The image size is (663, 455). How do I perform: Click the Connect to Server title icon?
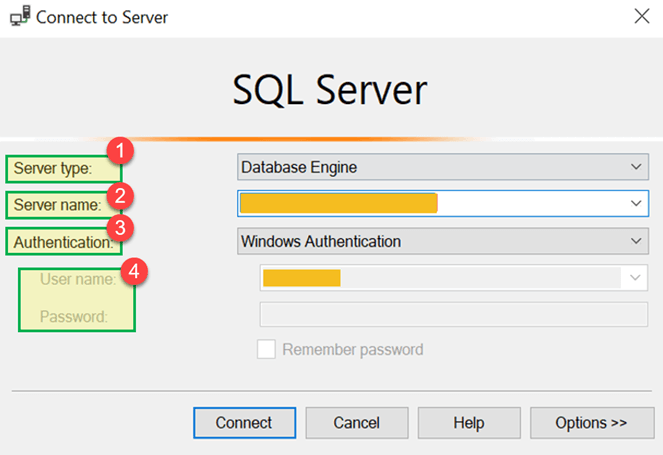click(x=19, y=17)
